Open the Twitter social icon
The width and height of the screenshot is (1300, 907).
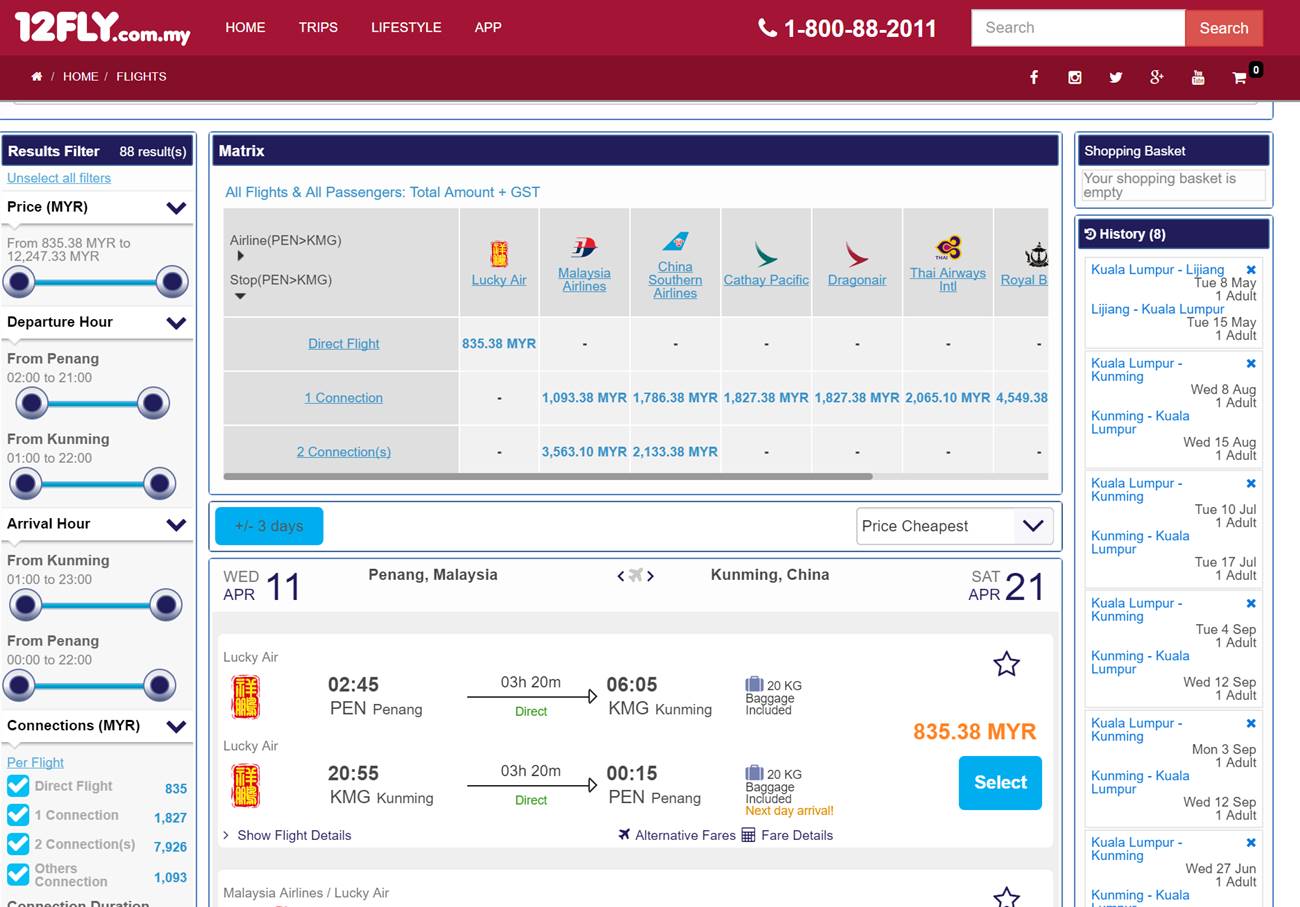[1116, 77]
